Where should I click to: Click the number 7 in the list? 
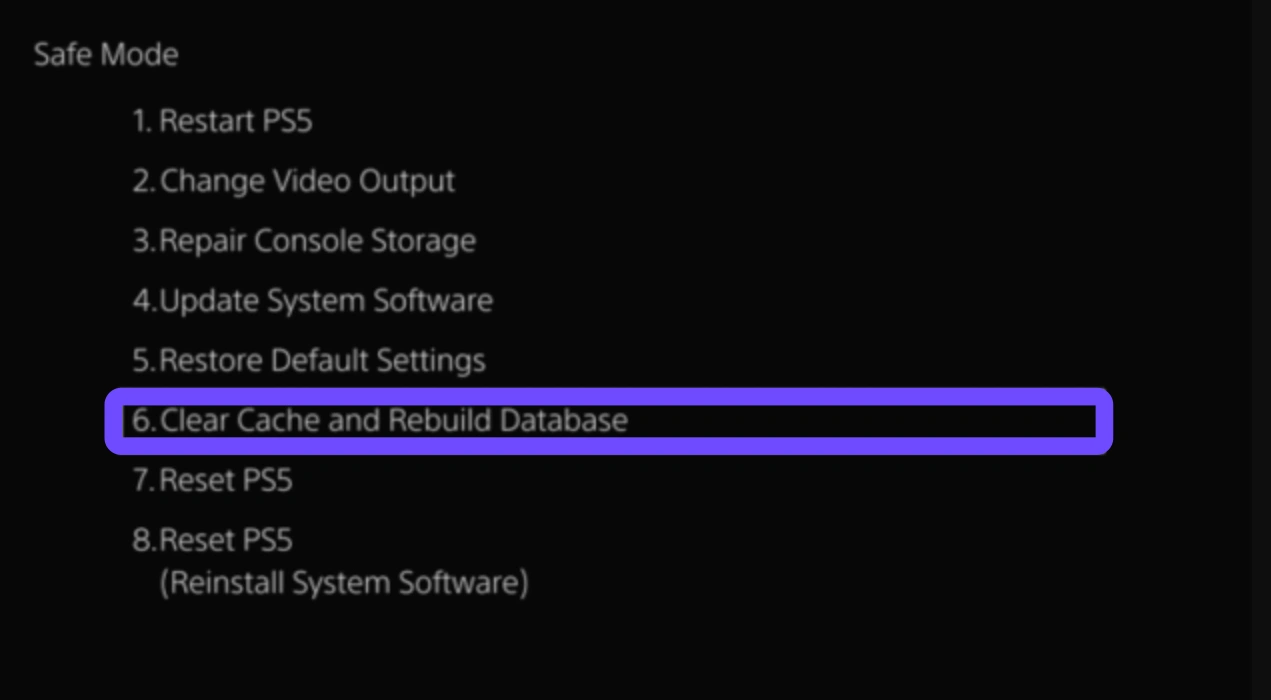pos(142,480)
